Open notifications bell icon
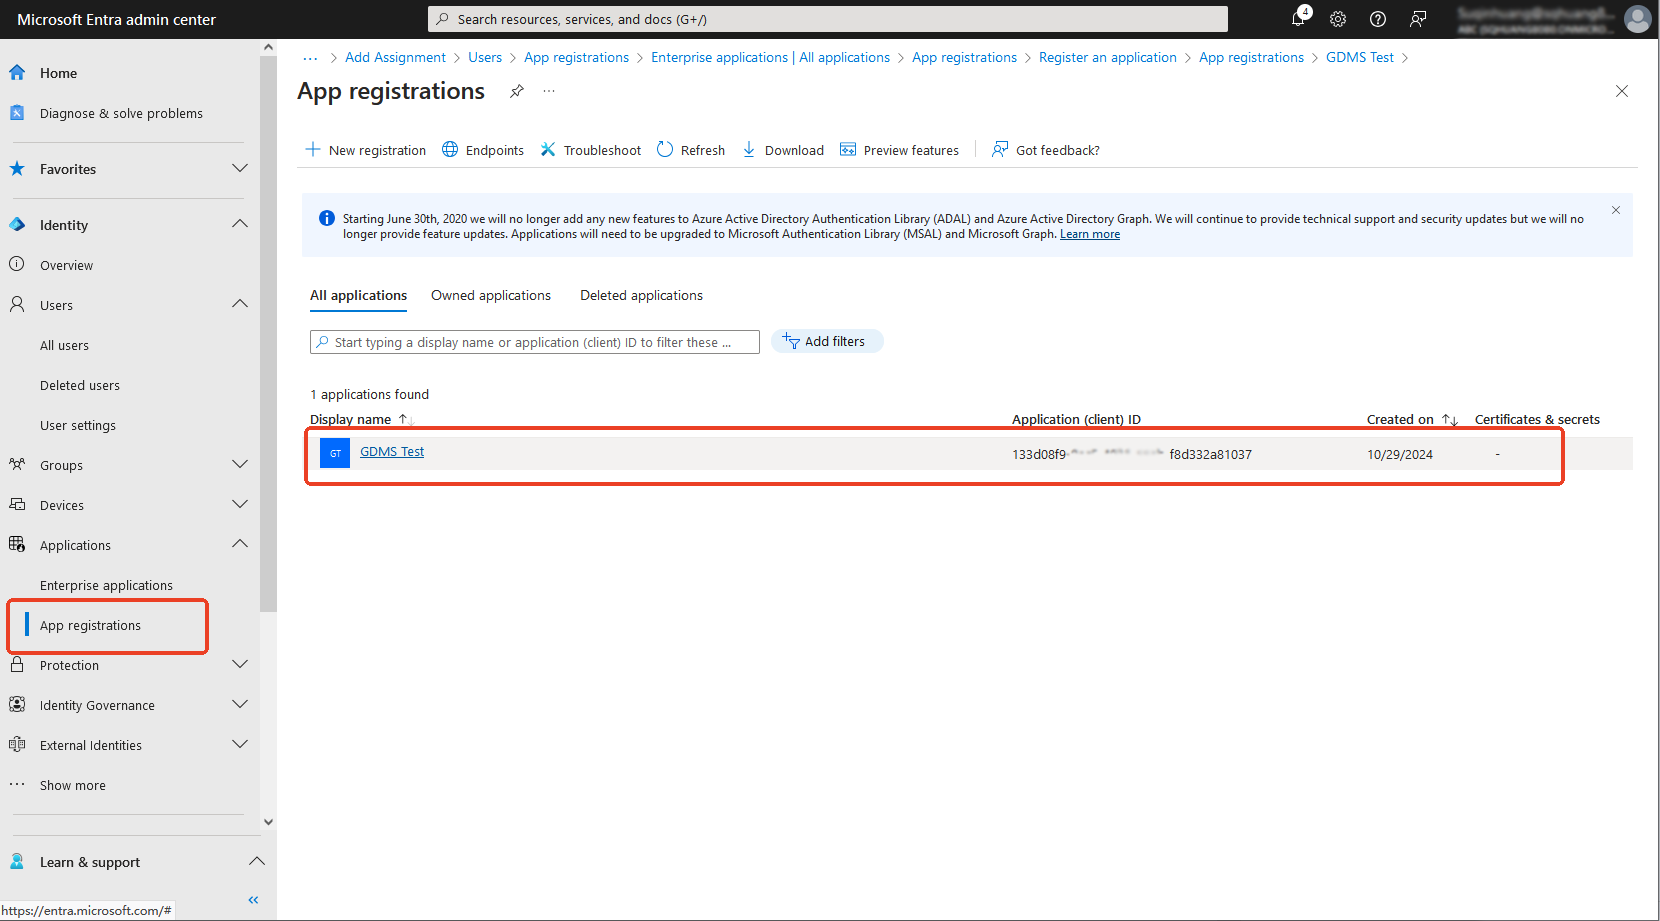Image resolution: width=1660 pixels, height=921 pixels. point(1298,19)
